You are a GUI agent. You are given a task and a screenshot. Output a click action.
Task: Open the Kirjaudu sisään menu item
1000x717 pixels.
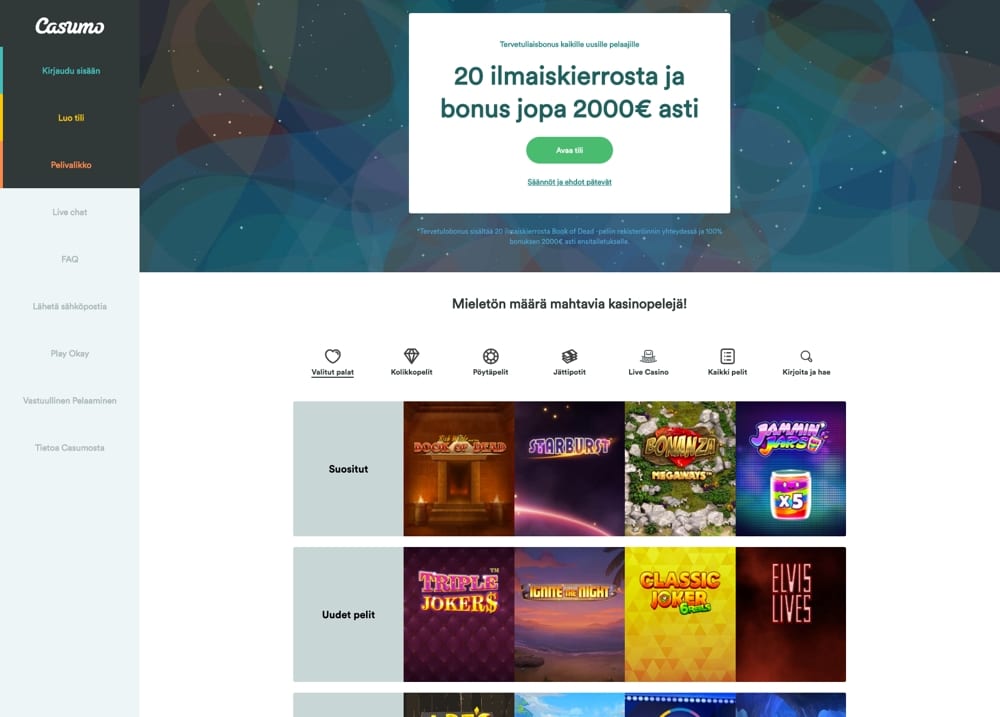point(71,71)
